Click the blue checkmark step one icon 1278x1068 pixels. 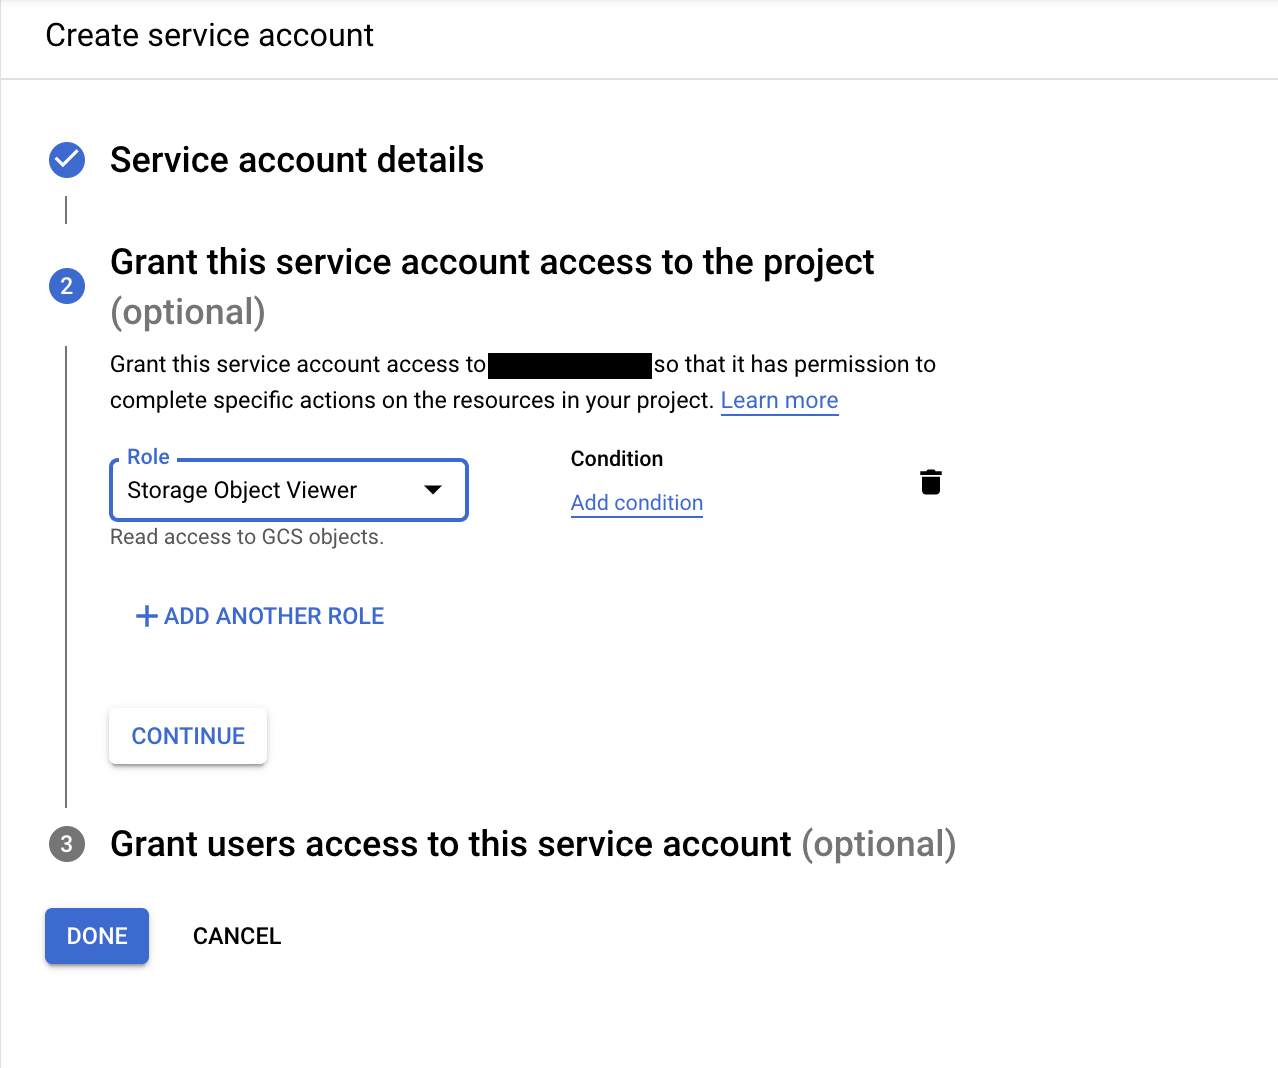click(x=67, y=160)
